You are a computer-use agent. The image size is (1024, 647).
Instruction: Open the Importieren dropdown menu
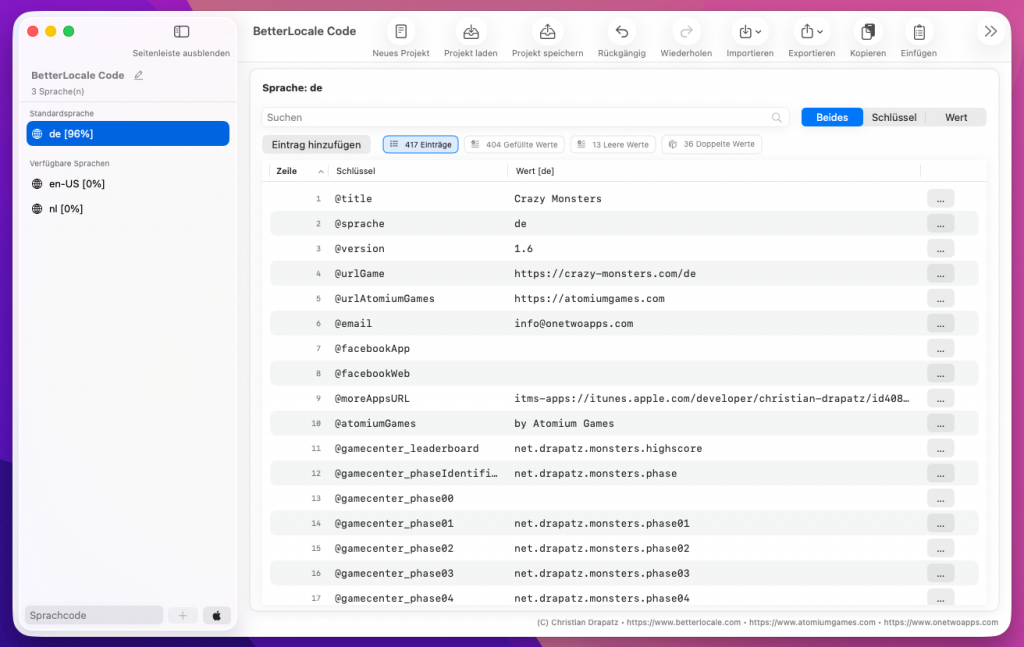point(749,32)
